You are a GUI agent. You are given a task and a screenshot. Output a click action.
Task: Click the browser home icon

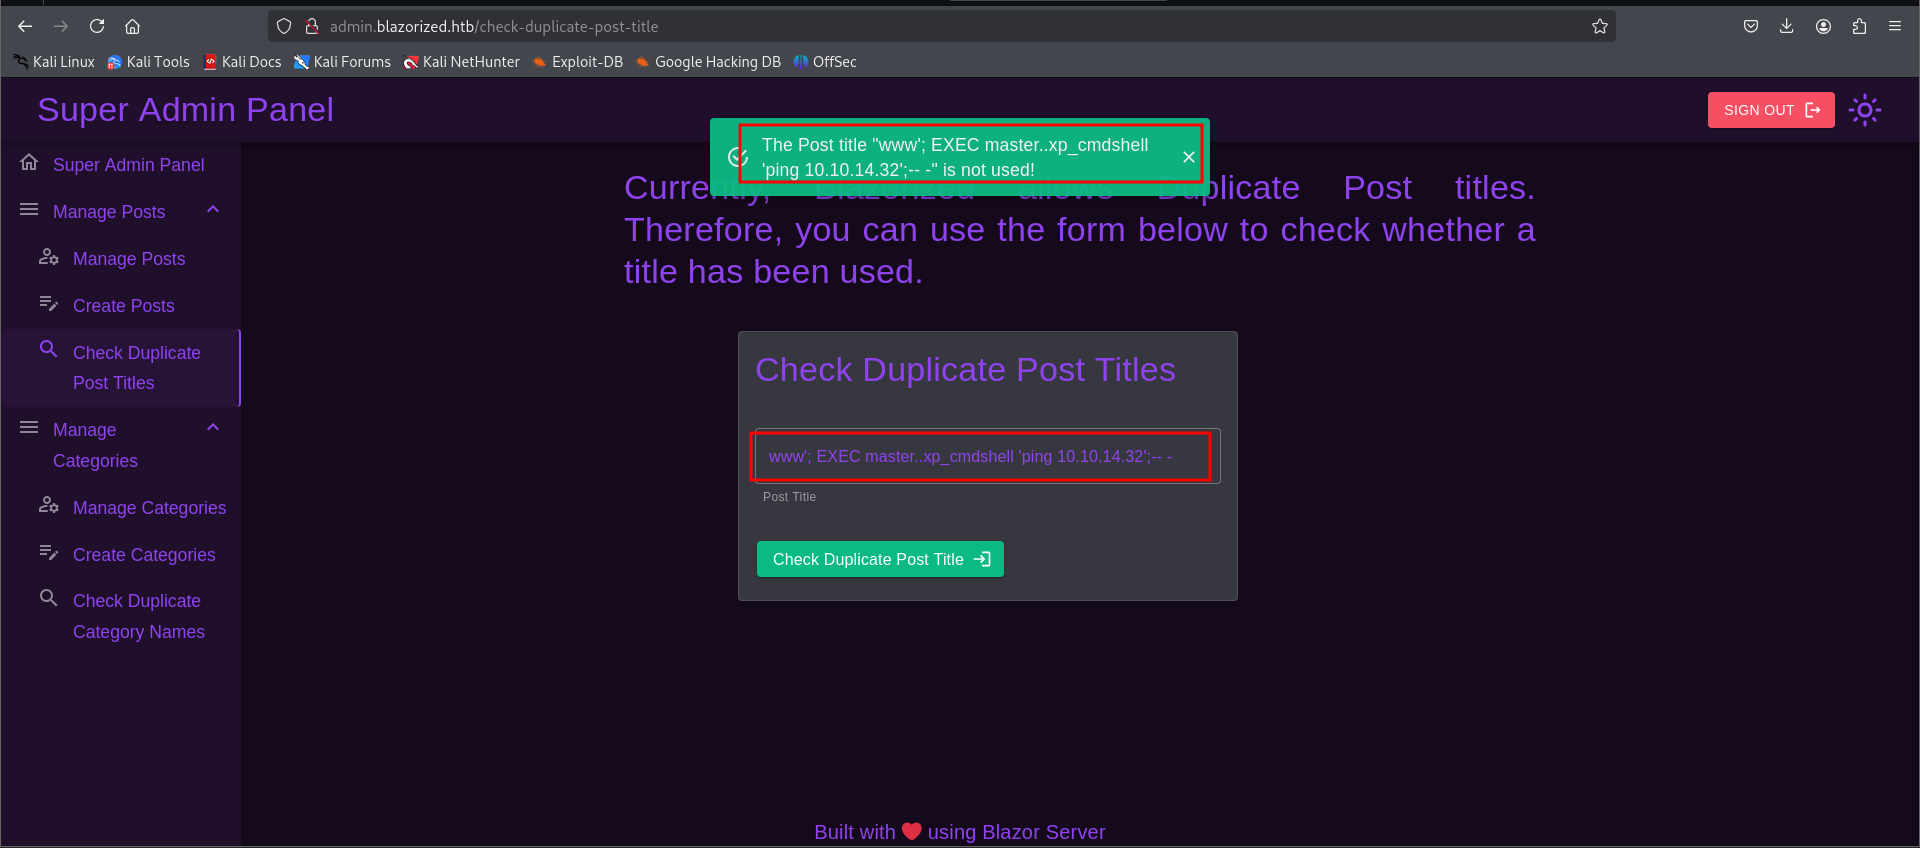pos(132,27)
